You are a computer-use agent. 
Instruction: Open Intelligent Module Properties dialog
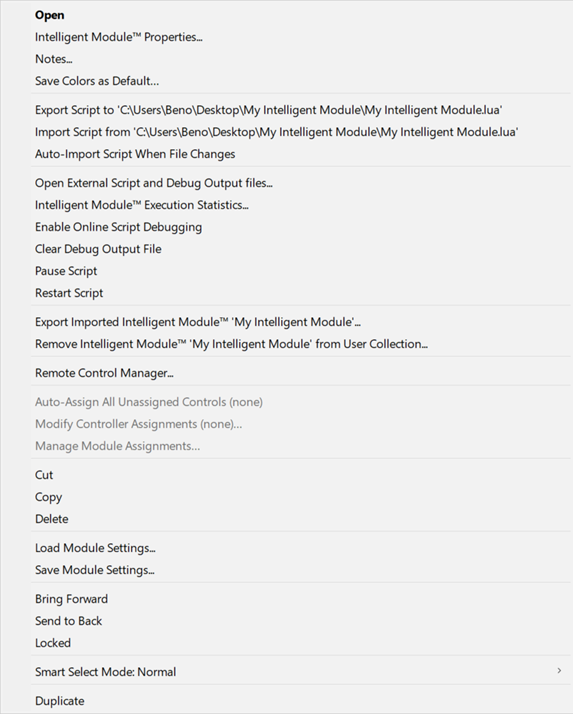point(119,37)
